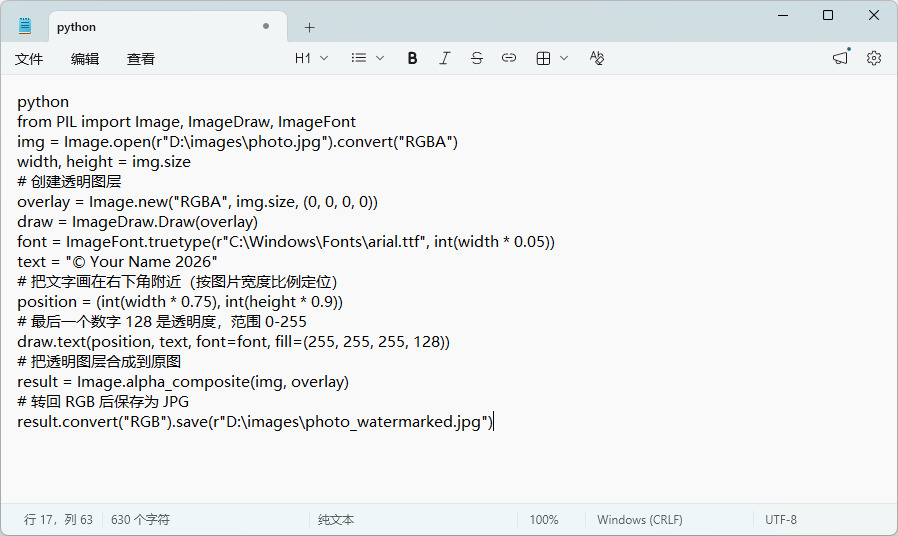Click the 'overlay = Image.new' line

point(198,202)
